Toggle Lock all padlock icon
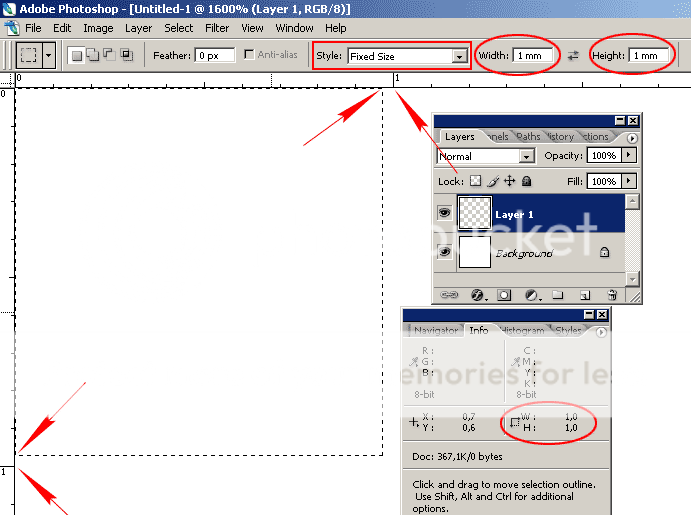The width and height of the screenshot is (691, 515). point(527,181)
